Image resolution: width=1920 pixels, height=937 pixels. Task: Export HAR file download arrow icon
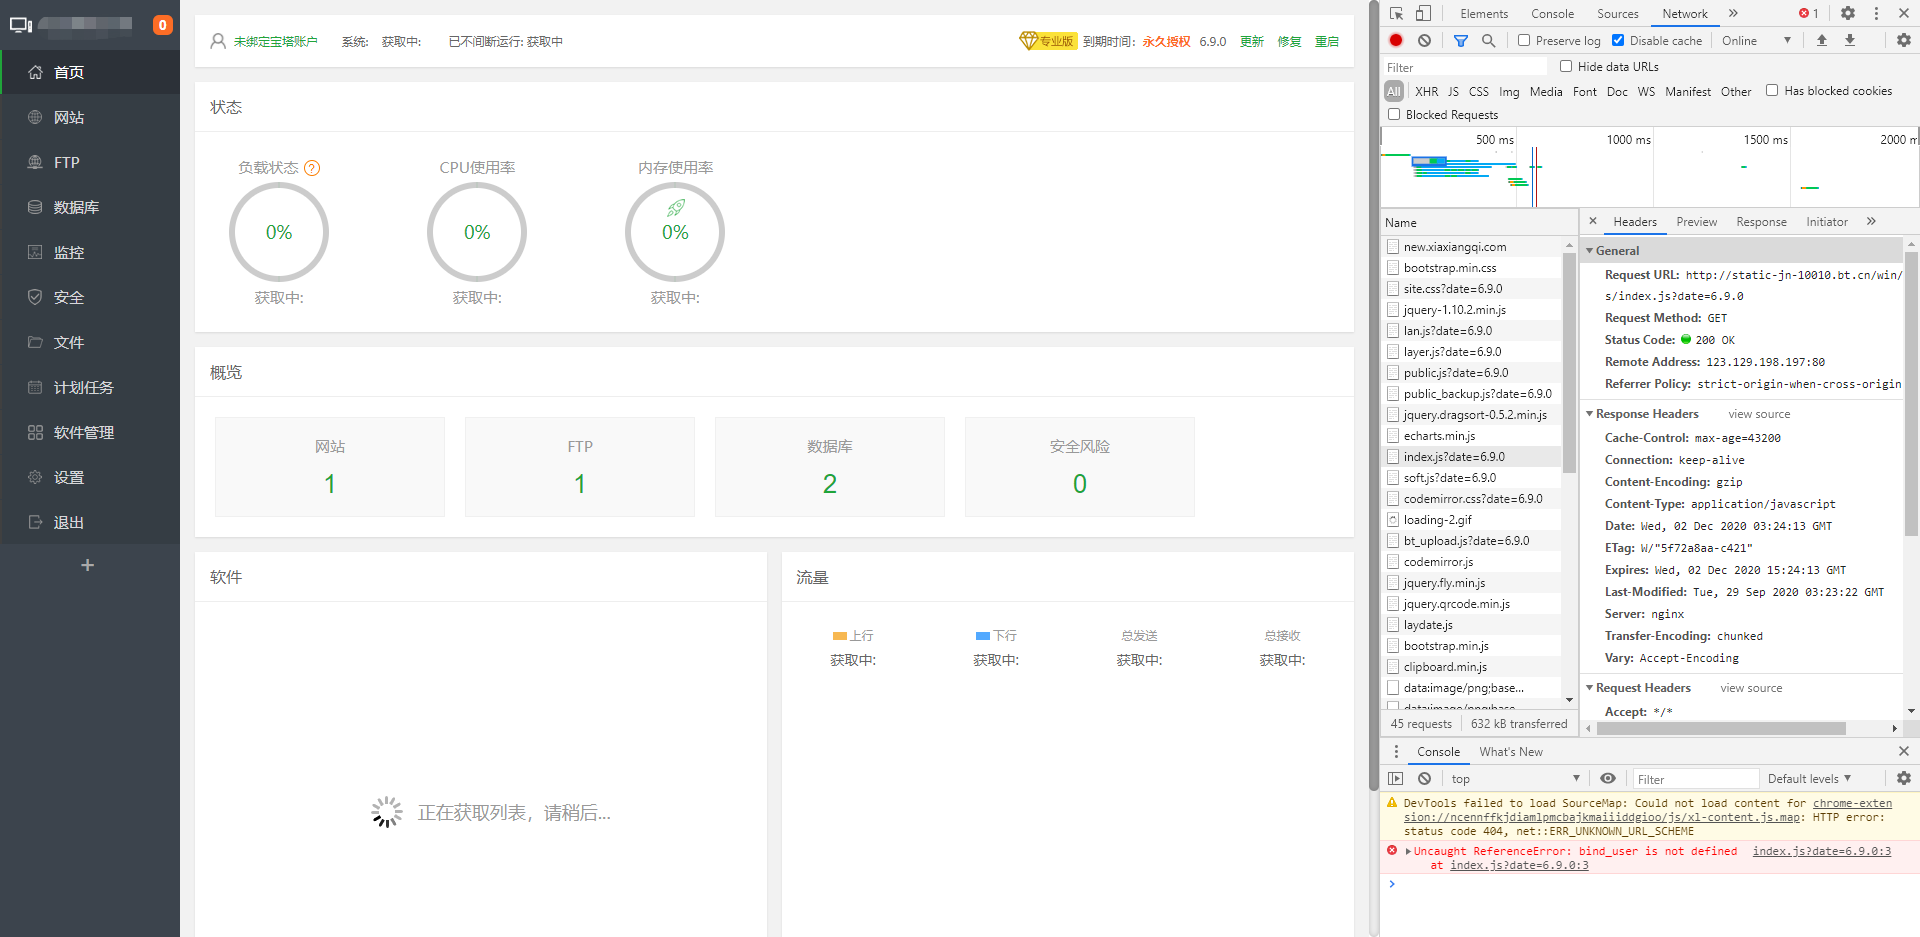(1850, 40)
